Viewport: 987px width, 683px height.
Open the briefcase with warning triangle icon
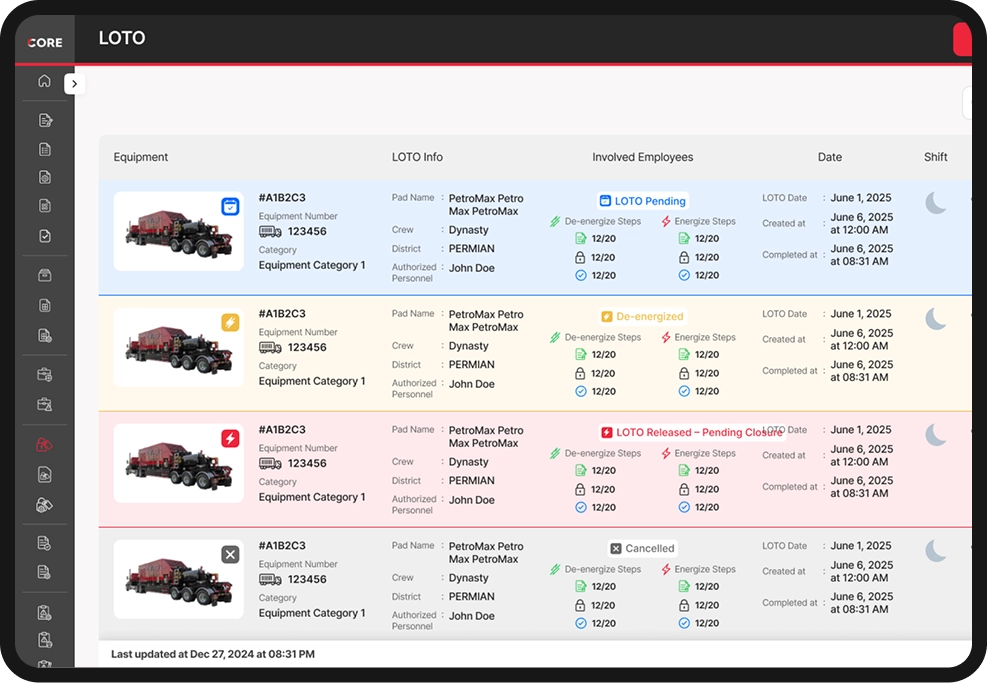tap(45, 404)
